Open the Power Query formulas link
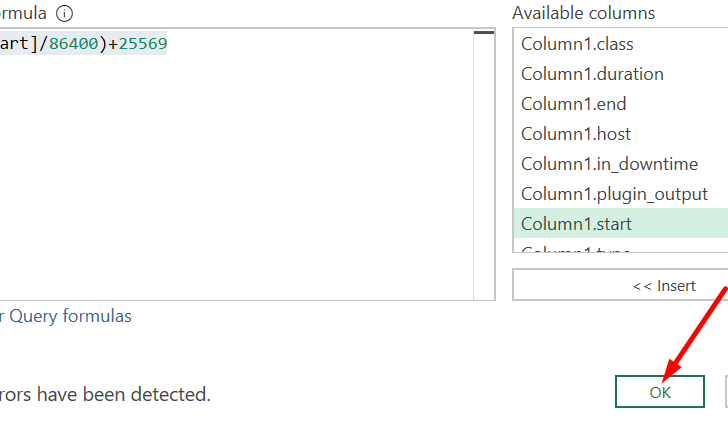 click(65, 316)
